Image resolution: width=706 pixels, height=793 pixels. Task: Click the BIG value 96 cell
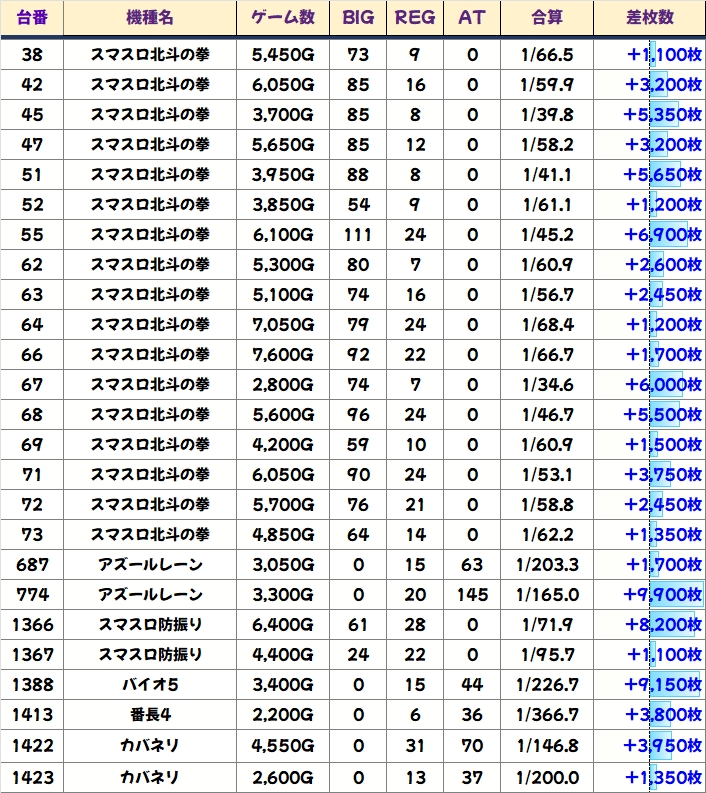[x=358, y=415]
